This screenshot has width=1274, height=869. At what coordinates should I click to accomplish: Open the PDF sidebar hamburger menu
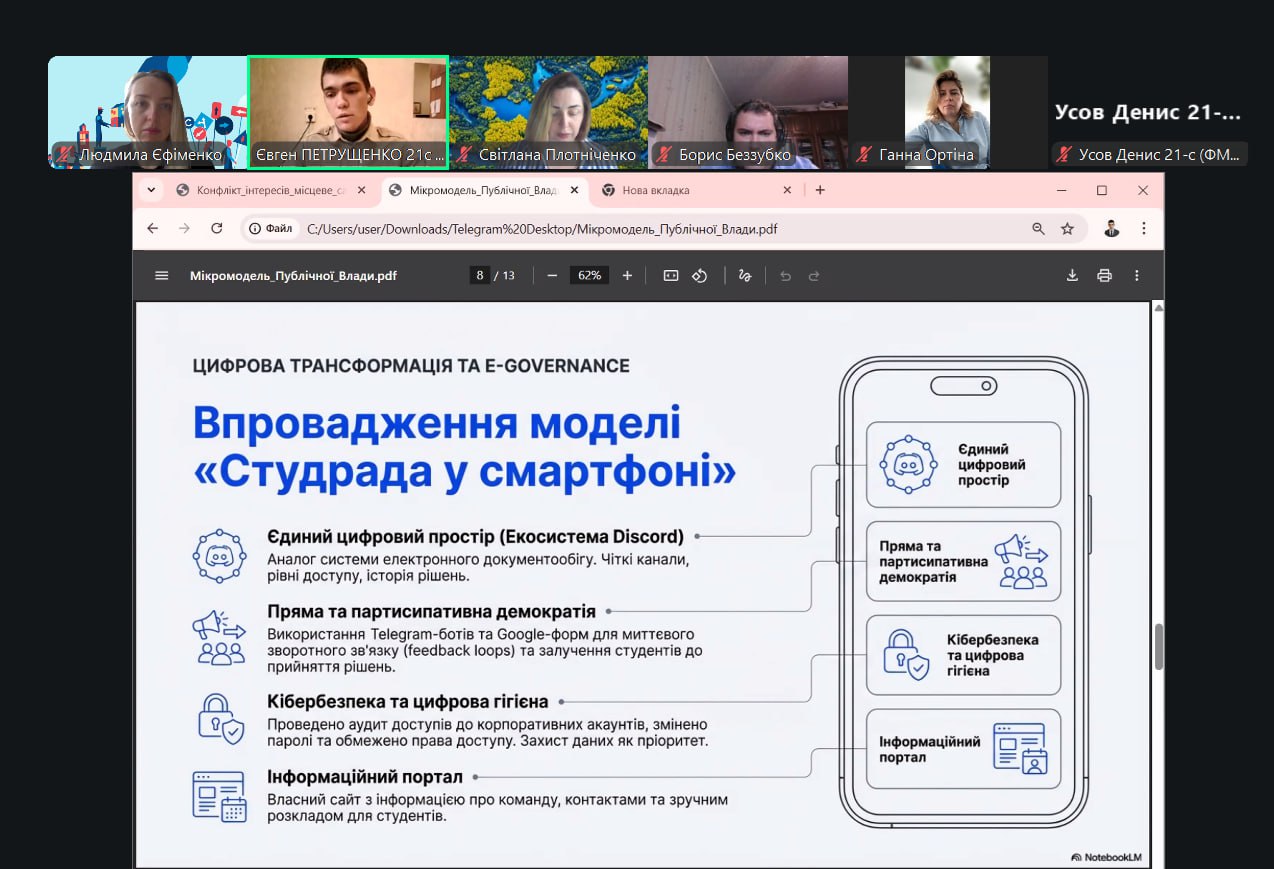(162, 276)
